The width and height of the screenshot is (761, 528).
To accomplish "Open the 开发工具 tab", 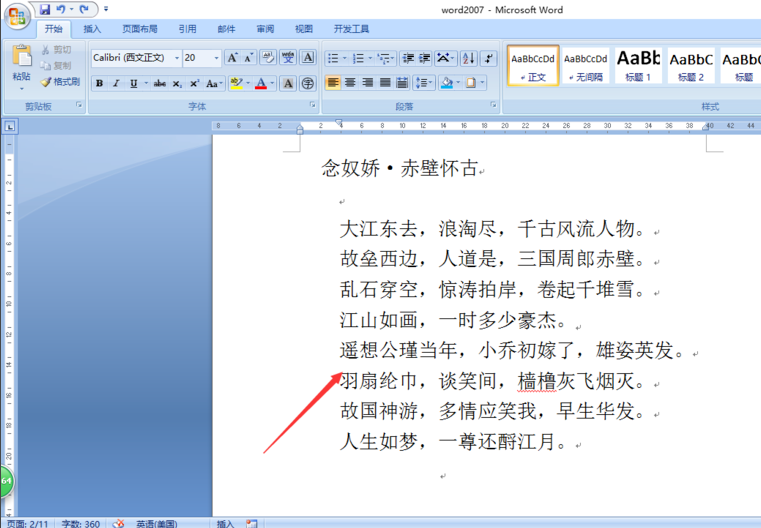I will pos(351,29).
